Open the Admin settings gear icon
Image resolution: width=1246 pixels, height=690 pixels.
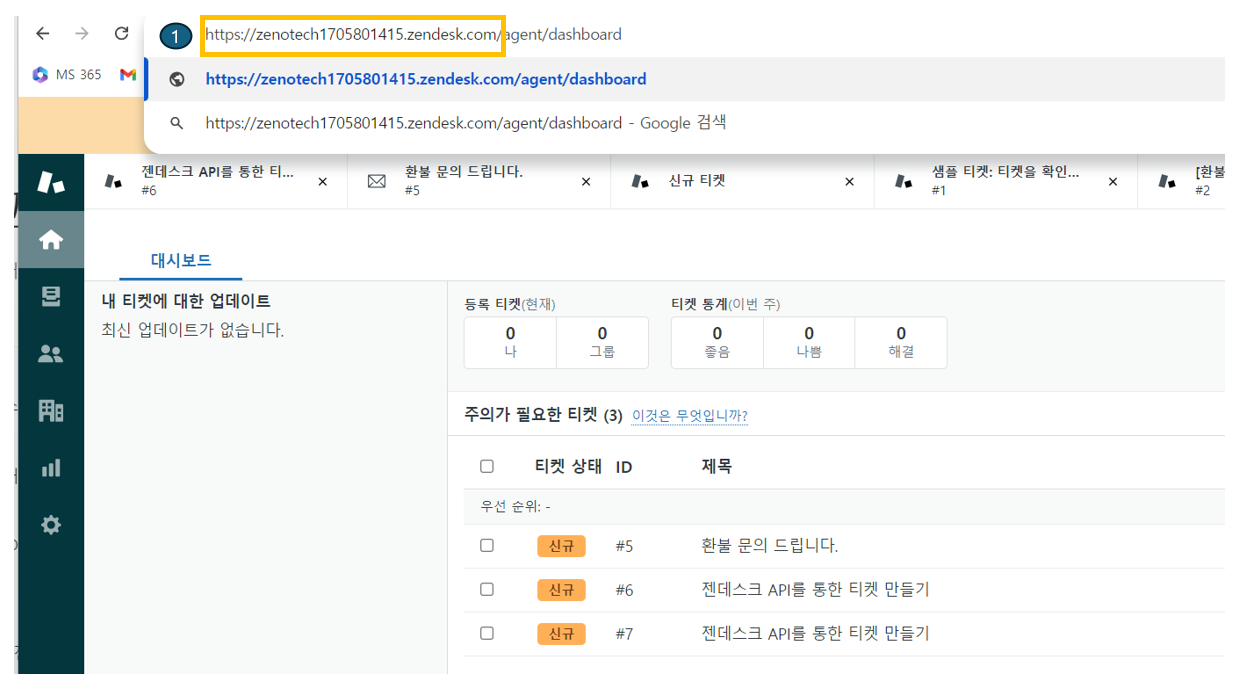pos(50,524)
